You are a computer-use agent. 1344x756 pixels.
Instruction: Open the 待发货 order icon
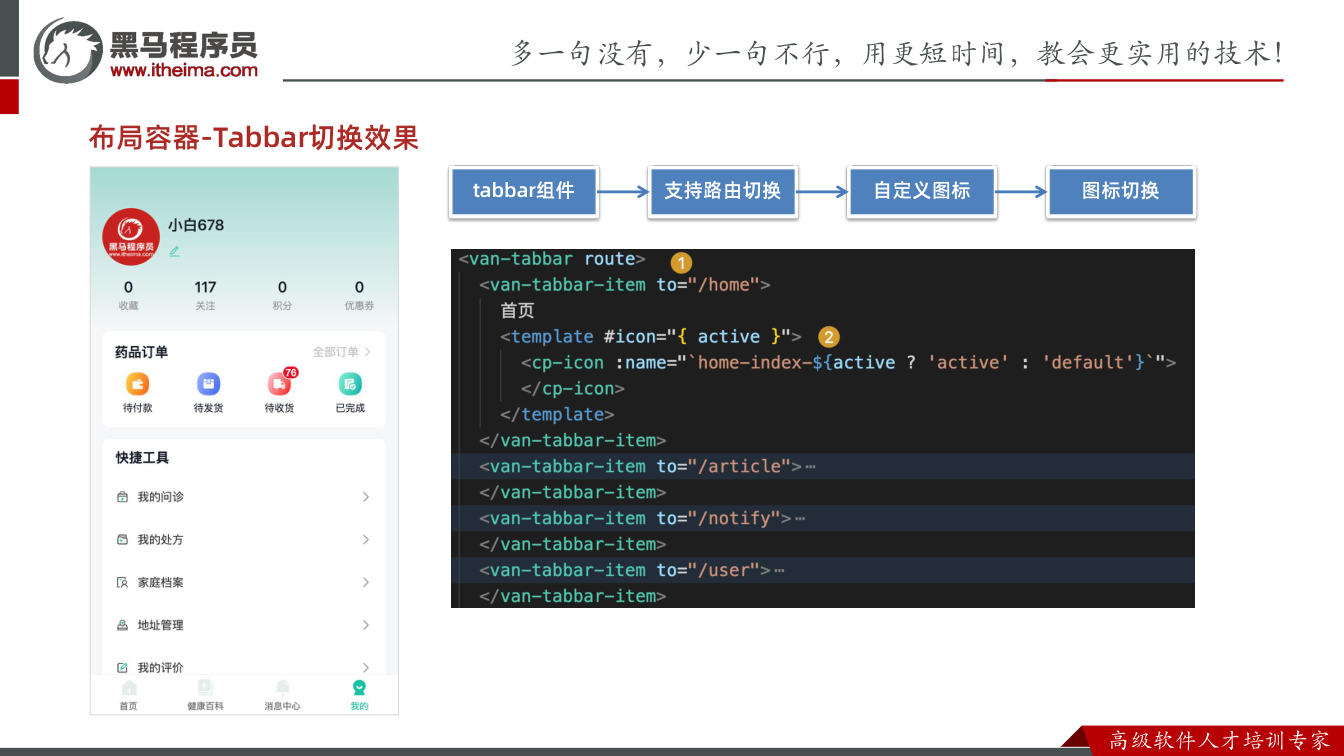(x=208, y=384)
